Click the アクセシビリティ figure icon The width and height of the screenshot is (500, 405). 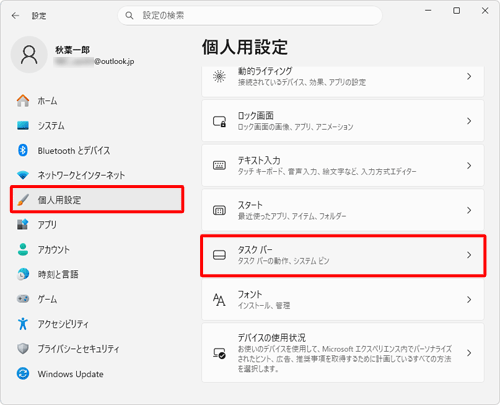[23, 324]
